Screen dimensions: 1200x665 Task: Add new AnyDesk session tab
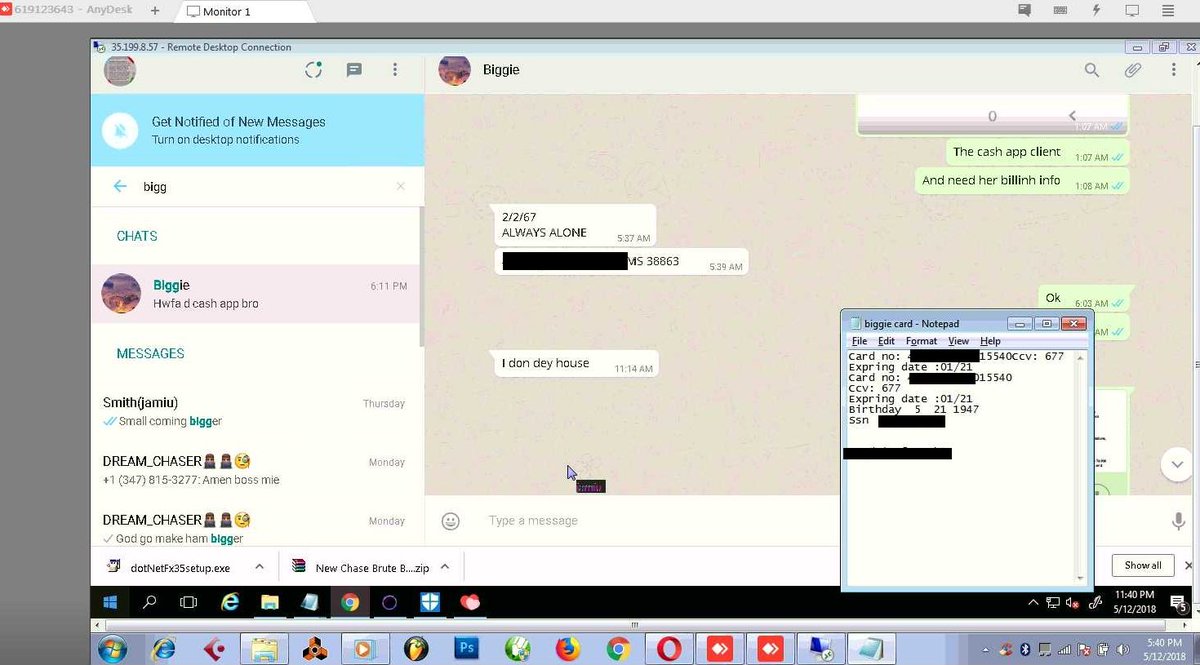click(x=155, y=11)
